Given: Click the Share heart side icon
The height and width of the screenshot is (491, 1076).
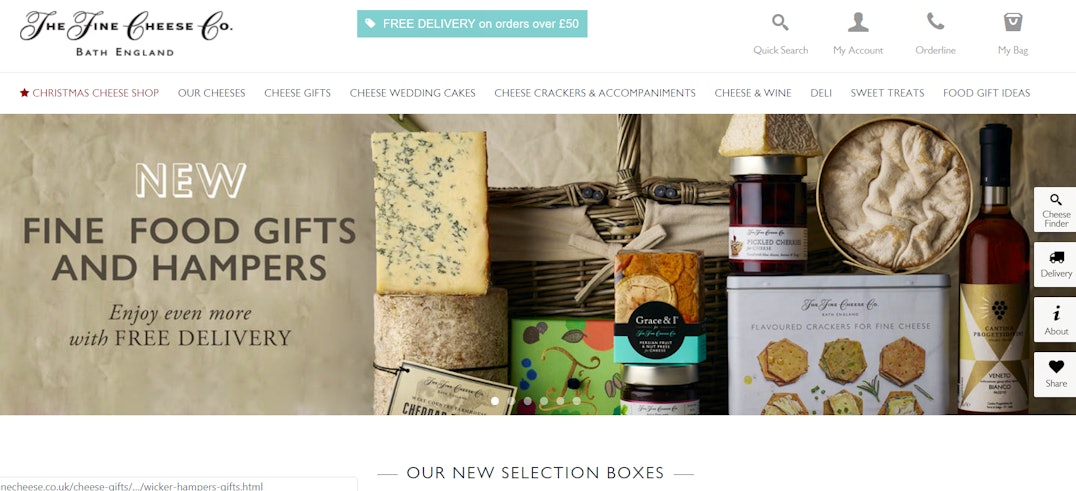Looking at the screenshot, I should pyautogui.click(x=1055, y=374).
